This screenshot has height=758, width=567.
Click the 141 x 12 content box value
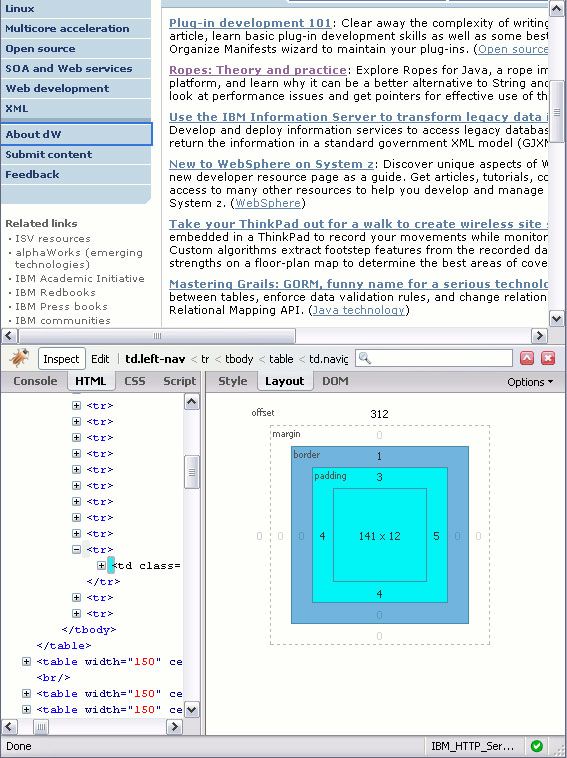click(x=379, y=536)
